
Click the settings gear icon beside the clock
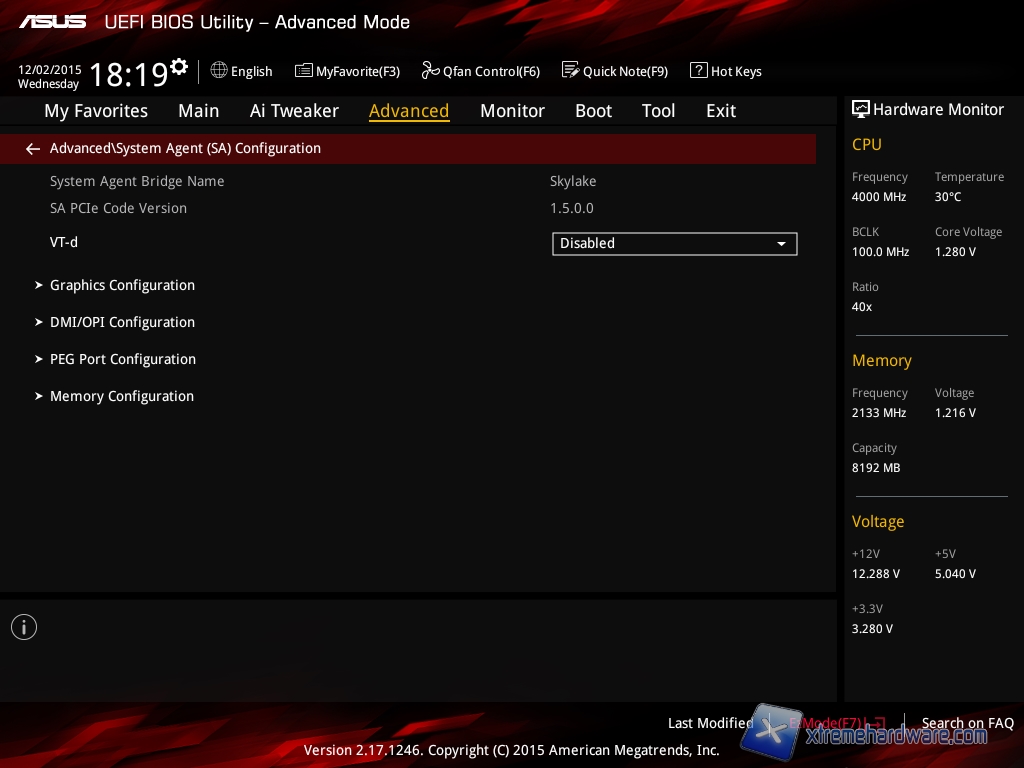(179, 67)
